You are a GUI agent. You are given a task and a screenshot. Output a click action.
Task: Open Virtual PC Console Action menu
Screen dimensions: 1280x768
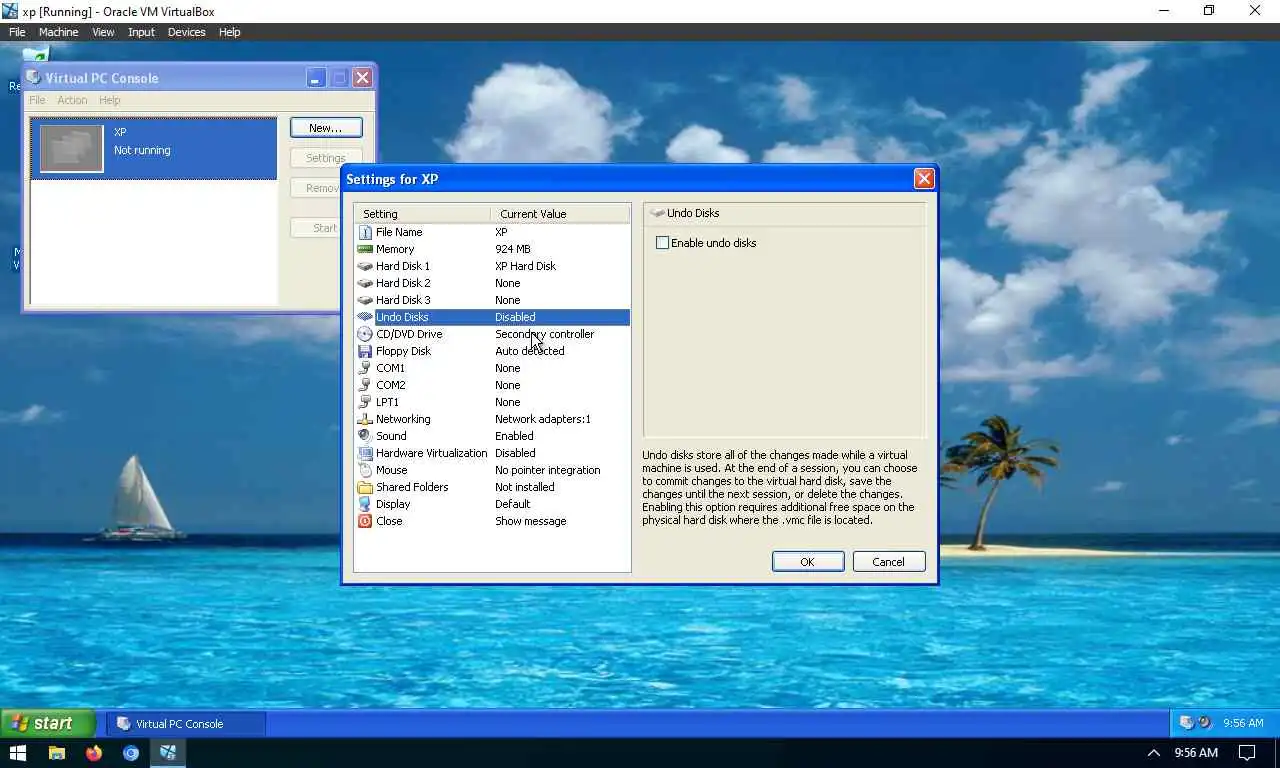click(x=72, y=100)
